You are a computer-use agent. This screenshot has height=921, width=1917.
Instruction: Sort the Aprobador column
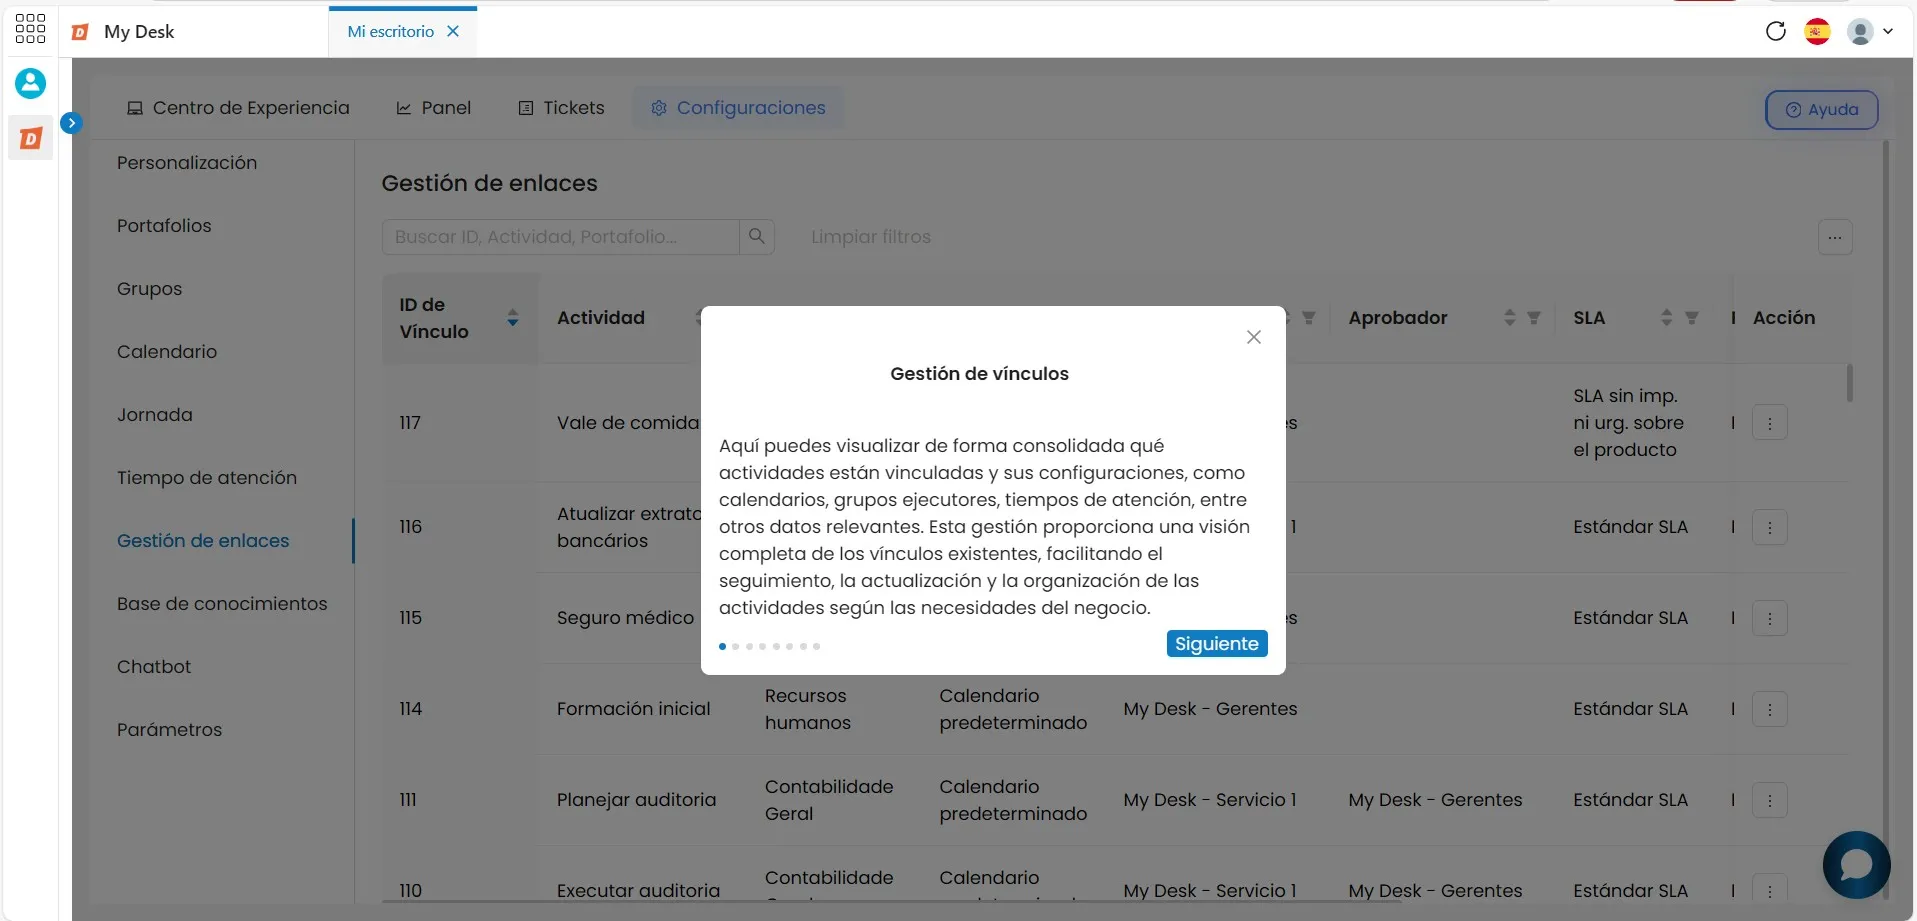1509,318
